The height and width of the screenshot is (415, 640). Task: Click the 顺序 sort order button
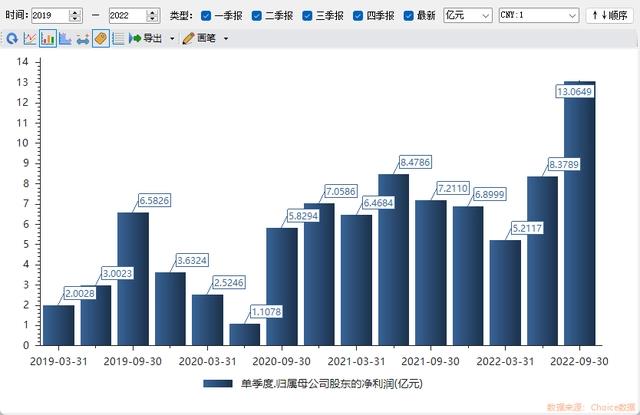(609, 16)
